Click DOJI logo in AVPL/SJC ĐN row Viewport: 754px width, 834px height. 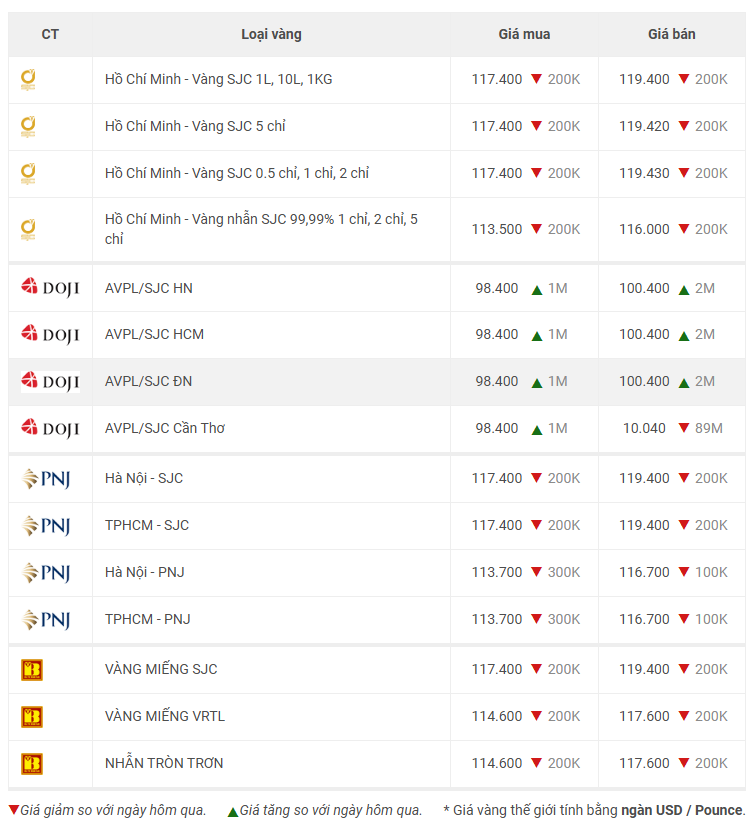pos(50,381)
